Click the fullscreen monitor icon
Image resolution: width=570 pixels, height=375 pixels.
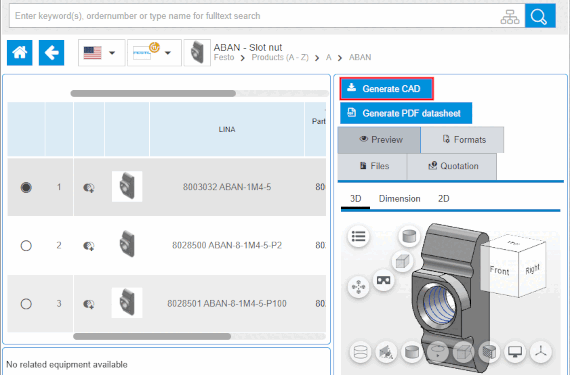pos(515,352)
